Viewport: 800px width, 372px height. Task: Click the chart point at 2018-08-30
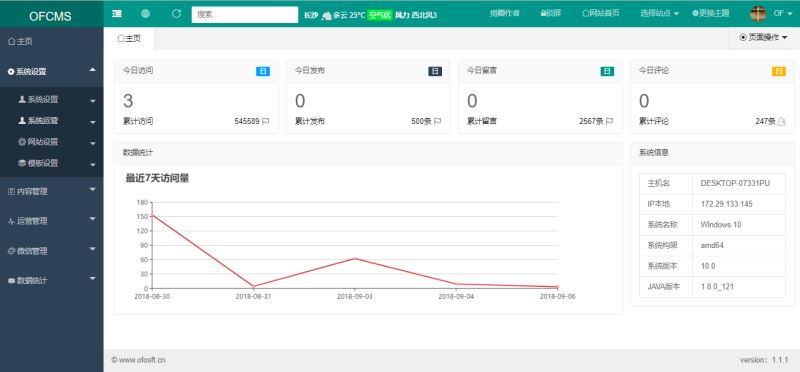(x=152, y=215)
